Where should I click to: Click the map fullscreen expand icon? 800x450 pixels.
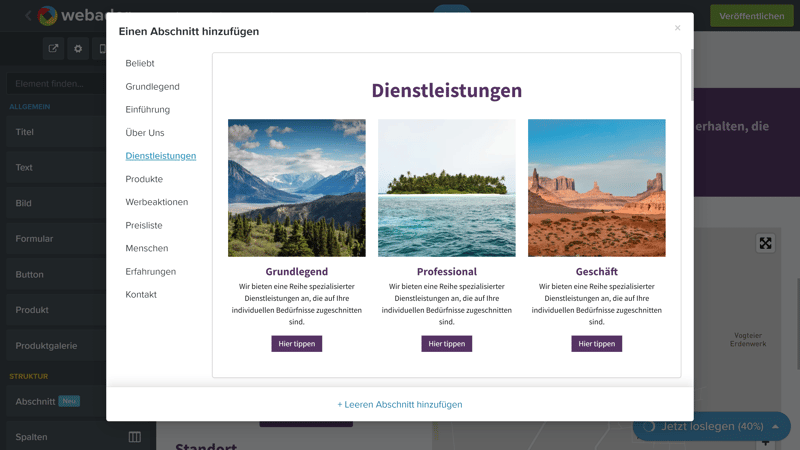point(765,243)
